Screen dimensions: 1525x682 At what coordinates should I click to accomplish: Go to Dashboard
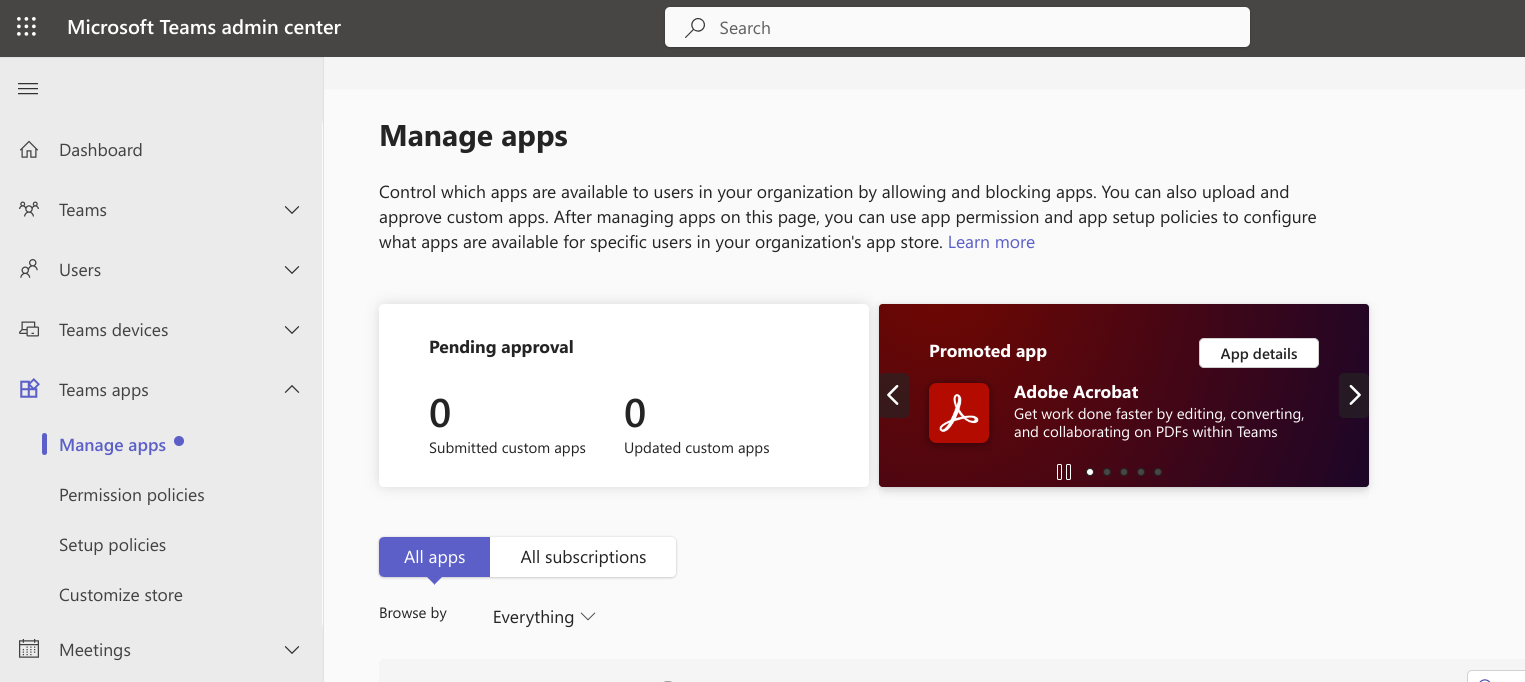point(101,150)
